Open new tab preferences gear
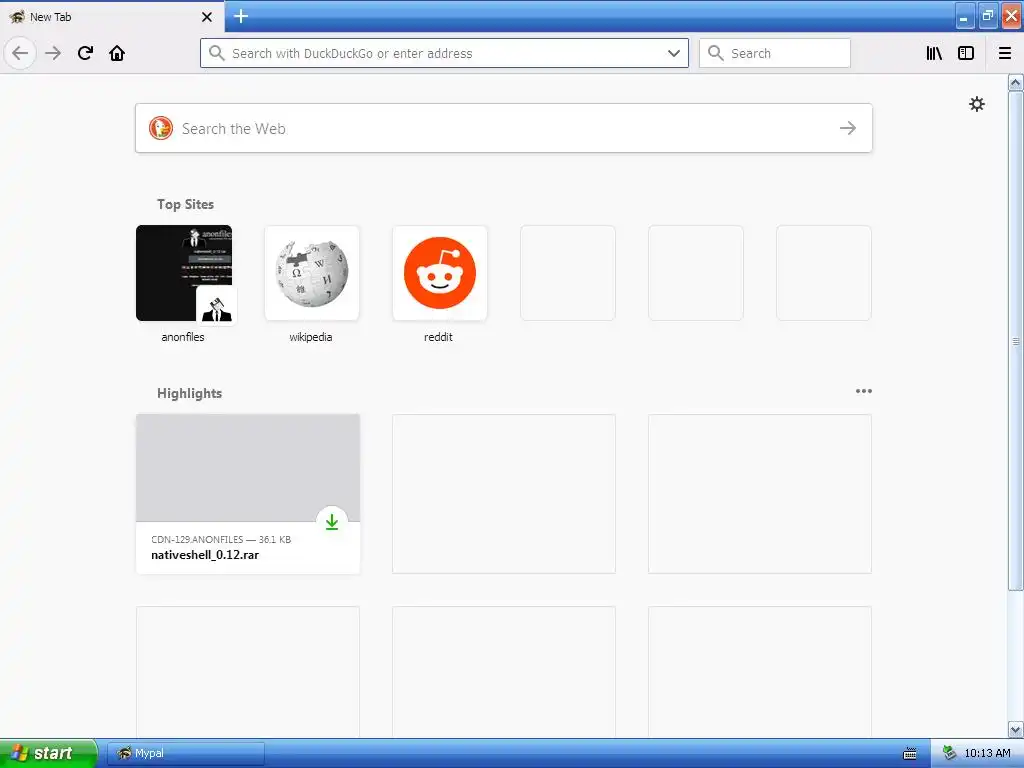Image resolution: width=1024 pixels, height=768 pixels. click(x=976, y=104)
